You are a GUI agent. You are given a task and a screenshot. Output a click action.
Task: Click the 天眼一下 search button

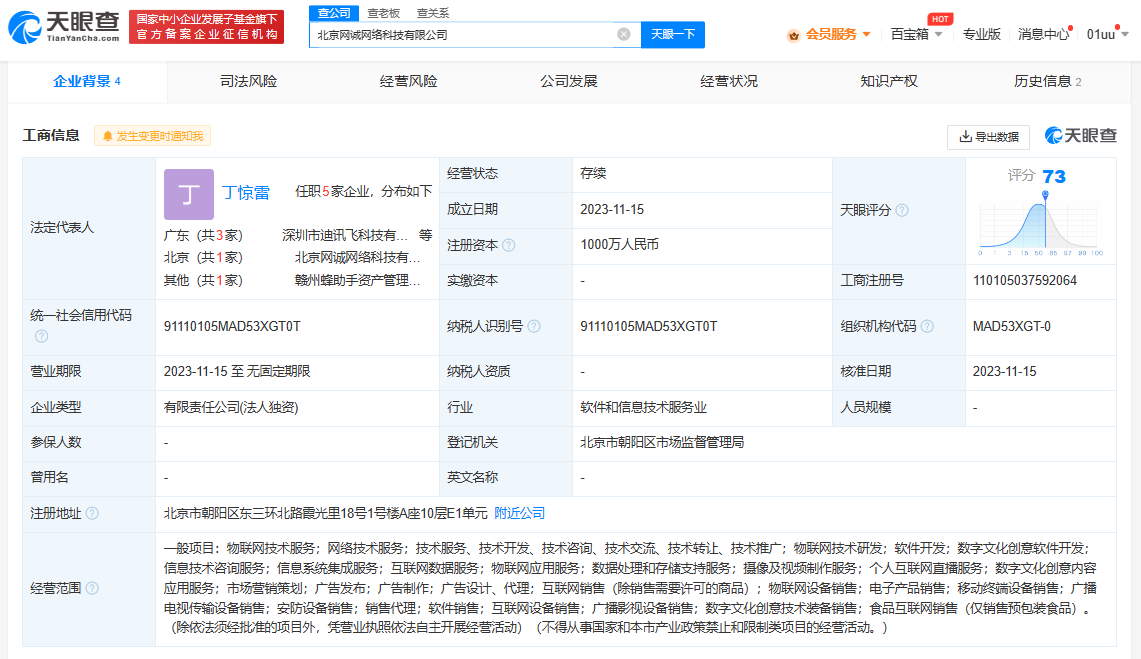coord(672,34)
